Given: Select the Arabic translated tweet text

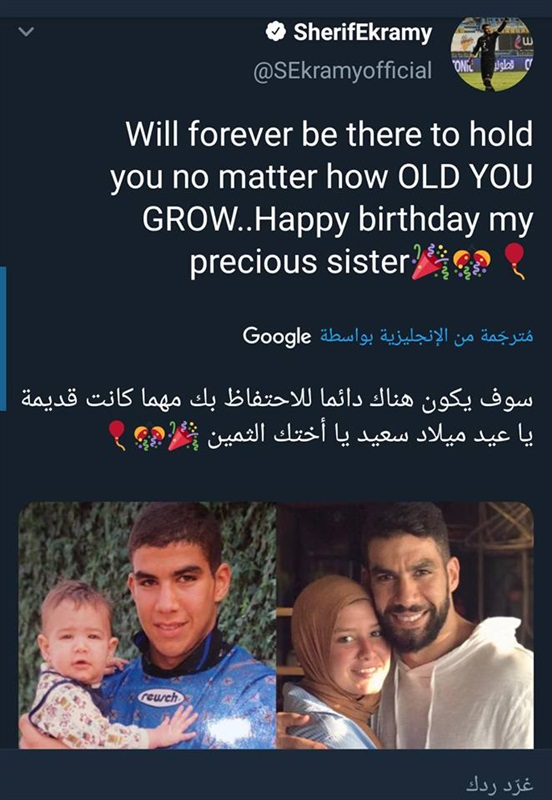Looking at the screenshot, I should [277, 417].
